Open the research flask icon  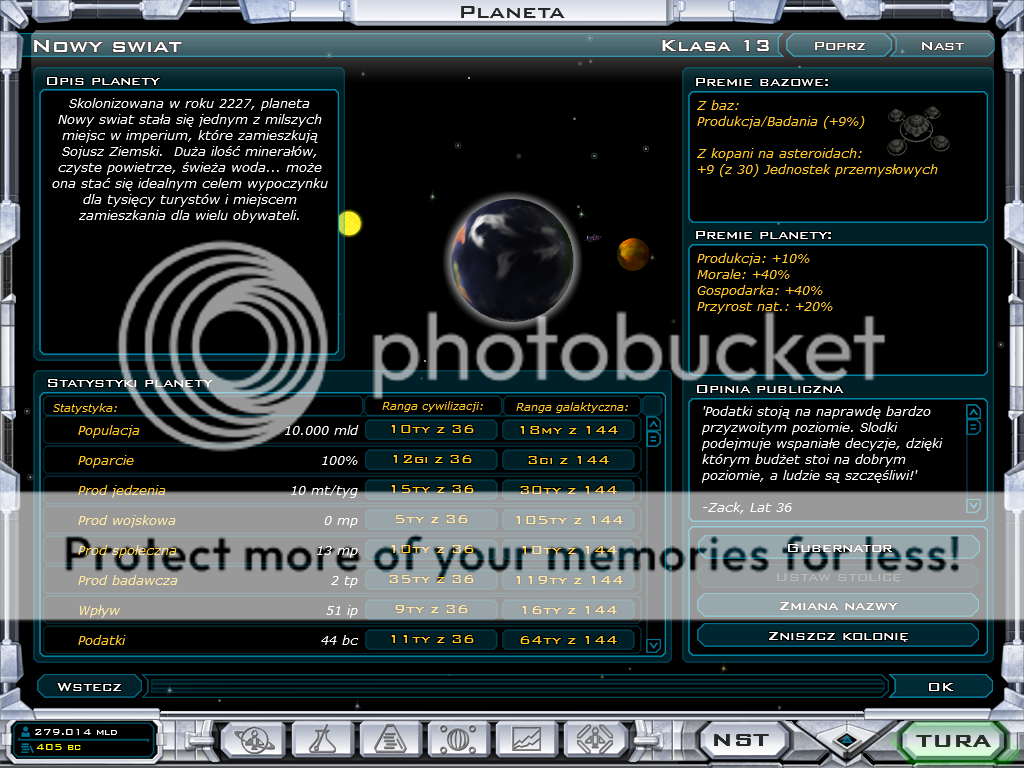(x=322, y=740)
